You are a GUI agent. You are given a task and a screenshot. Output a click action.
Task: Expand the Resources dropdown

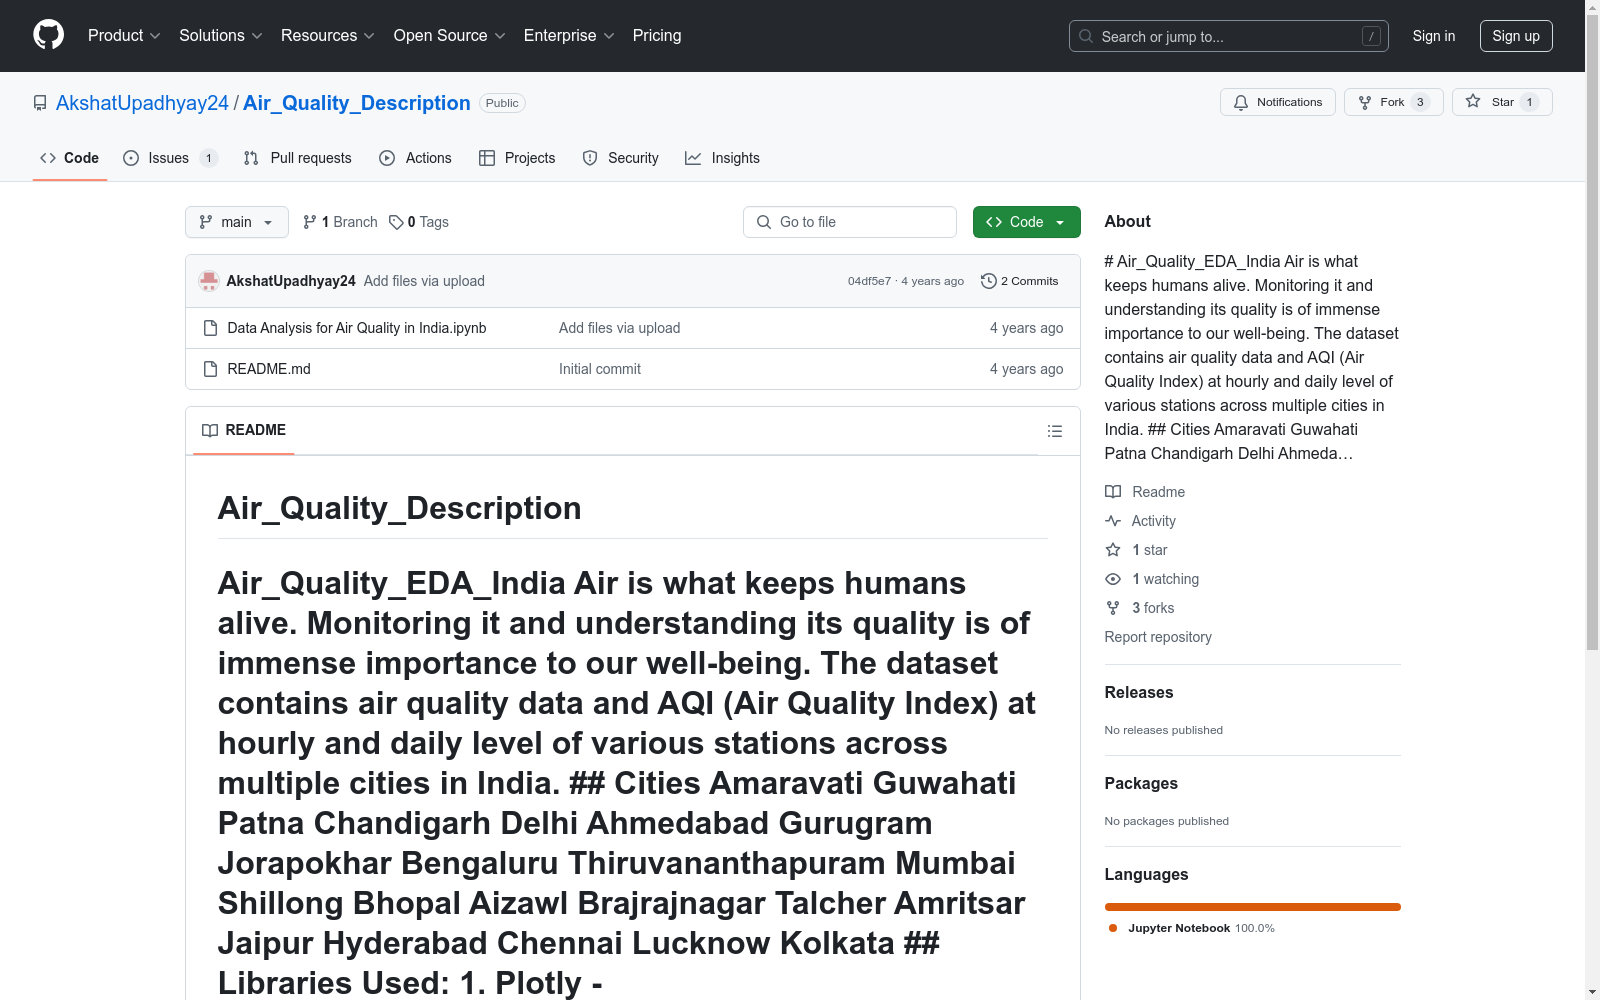[327, 36]
